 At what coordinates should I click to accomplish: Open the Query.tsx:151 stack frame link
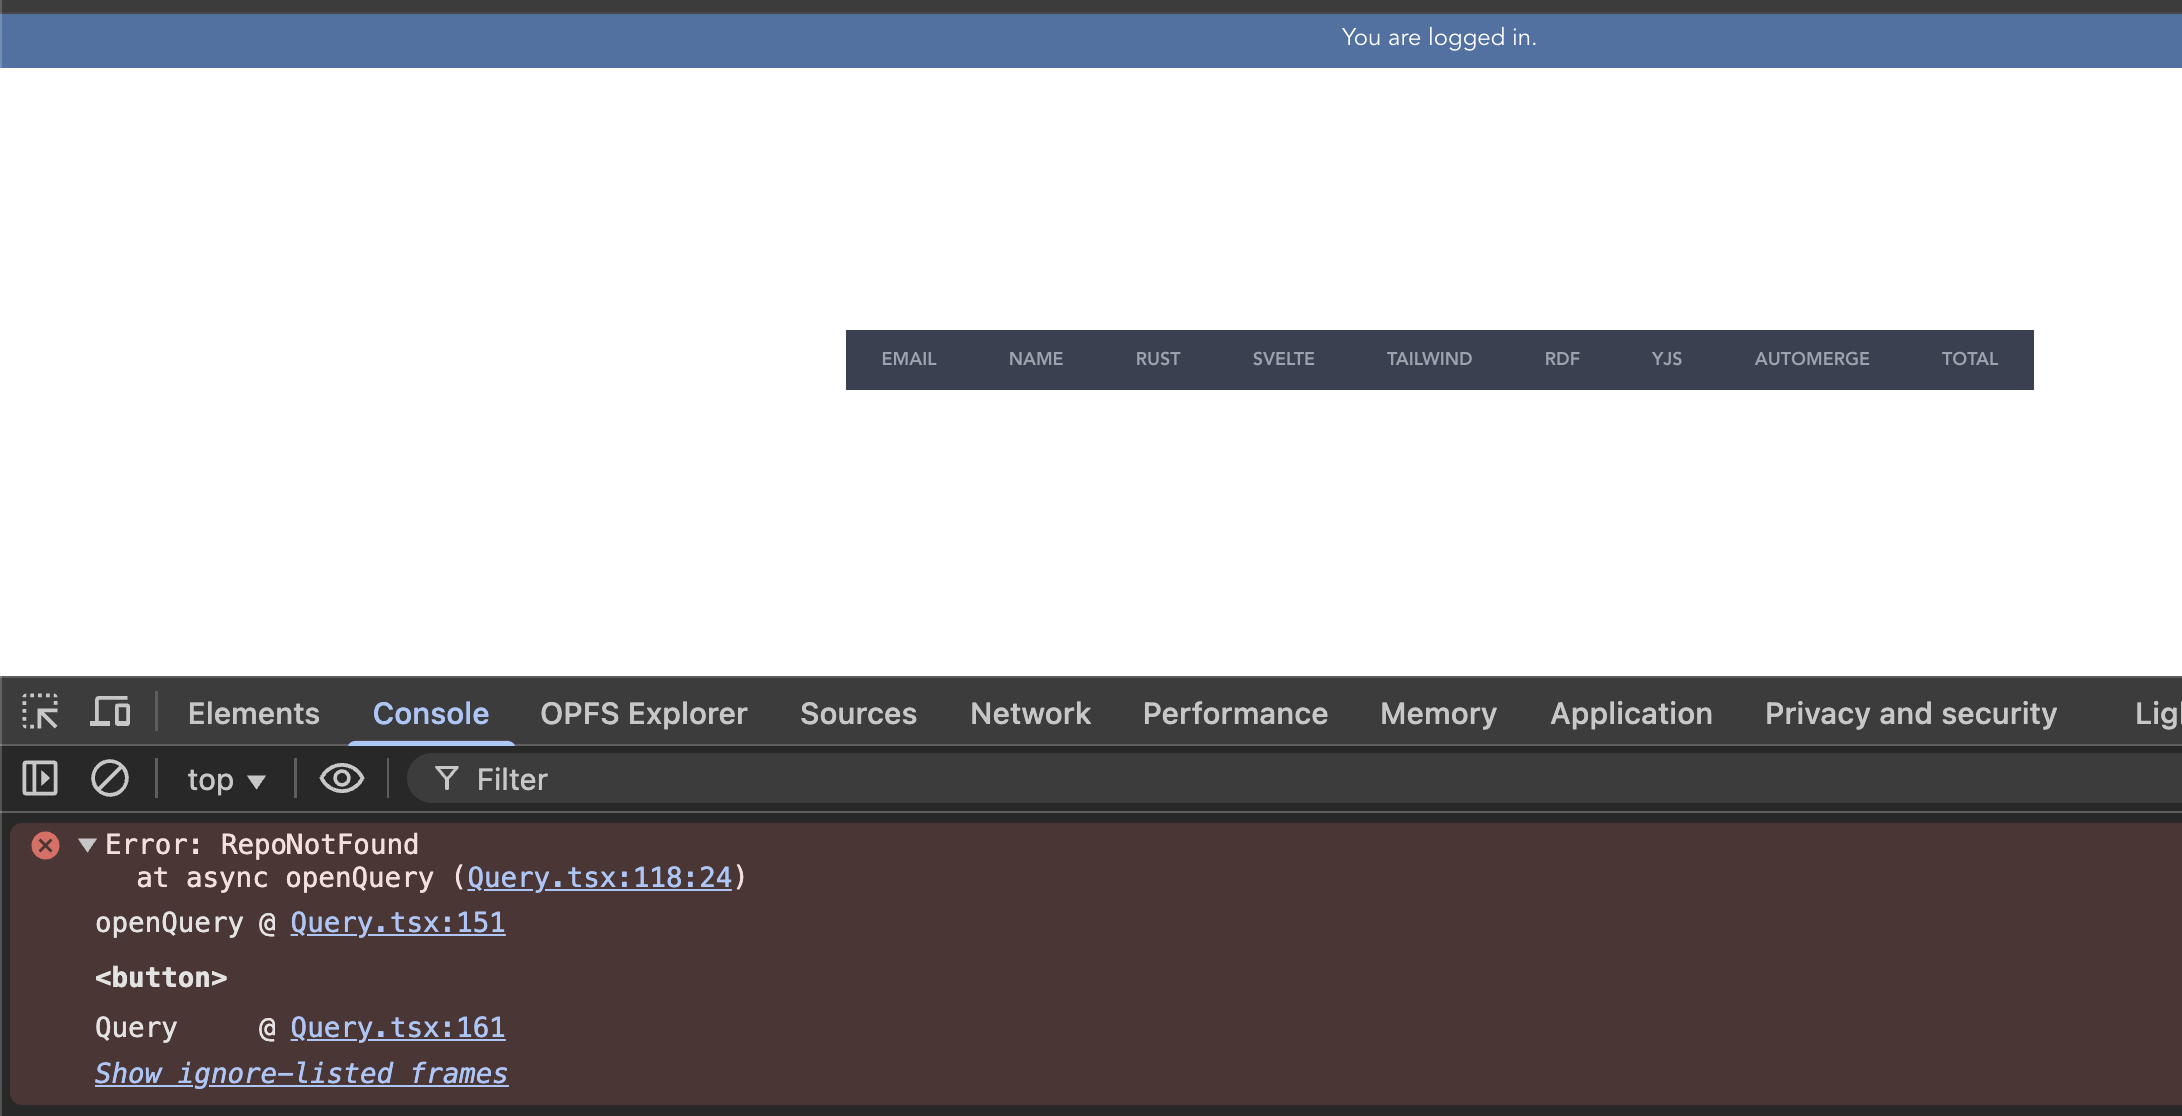tap(397, 922)
